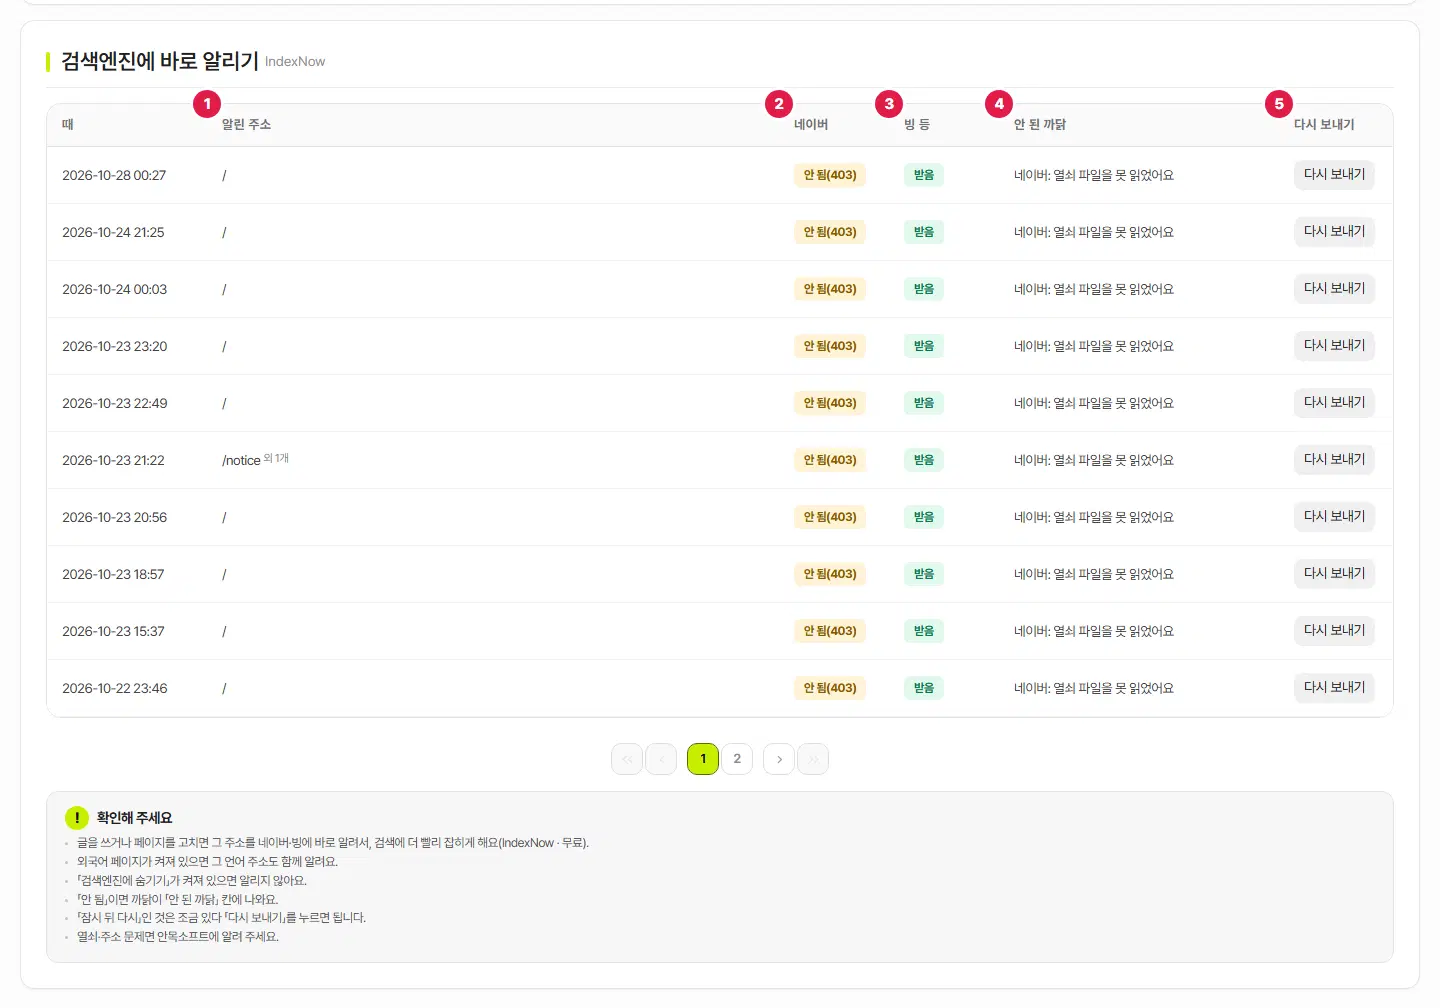Click the 받음 badge in 2026-10-23 18:57 row
The image size is (1440, 1008).
click(924, 574)
